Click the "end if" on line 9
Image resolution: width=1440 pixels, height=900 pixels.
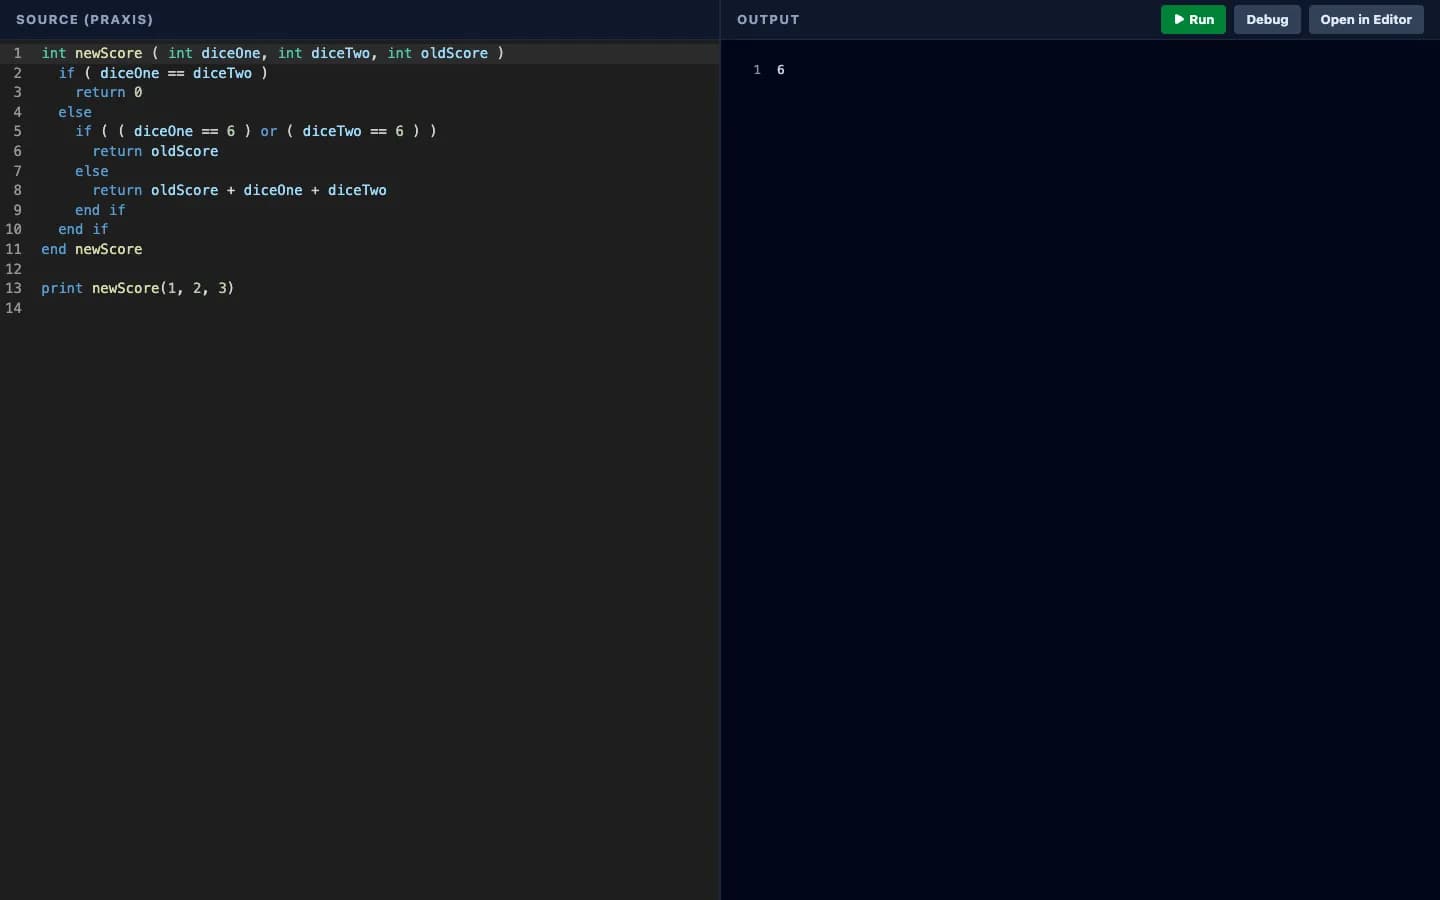pyautogui.click(x=100, y=210)
